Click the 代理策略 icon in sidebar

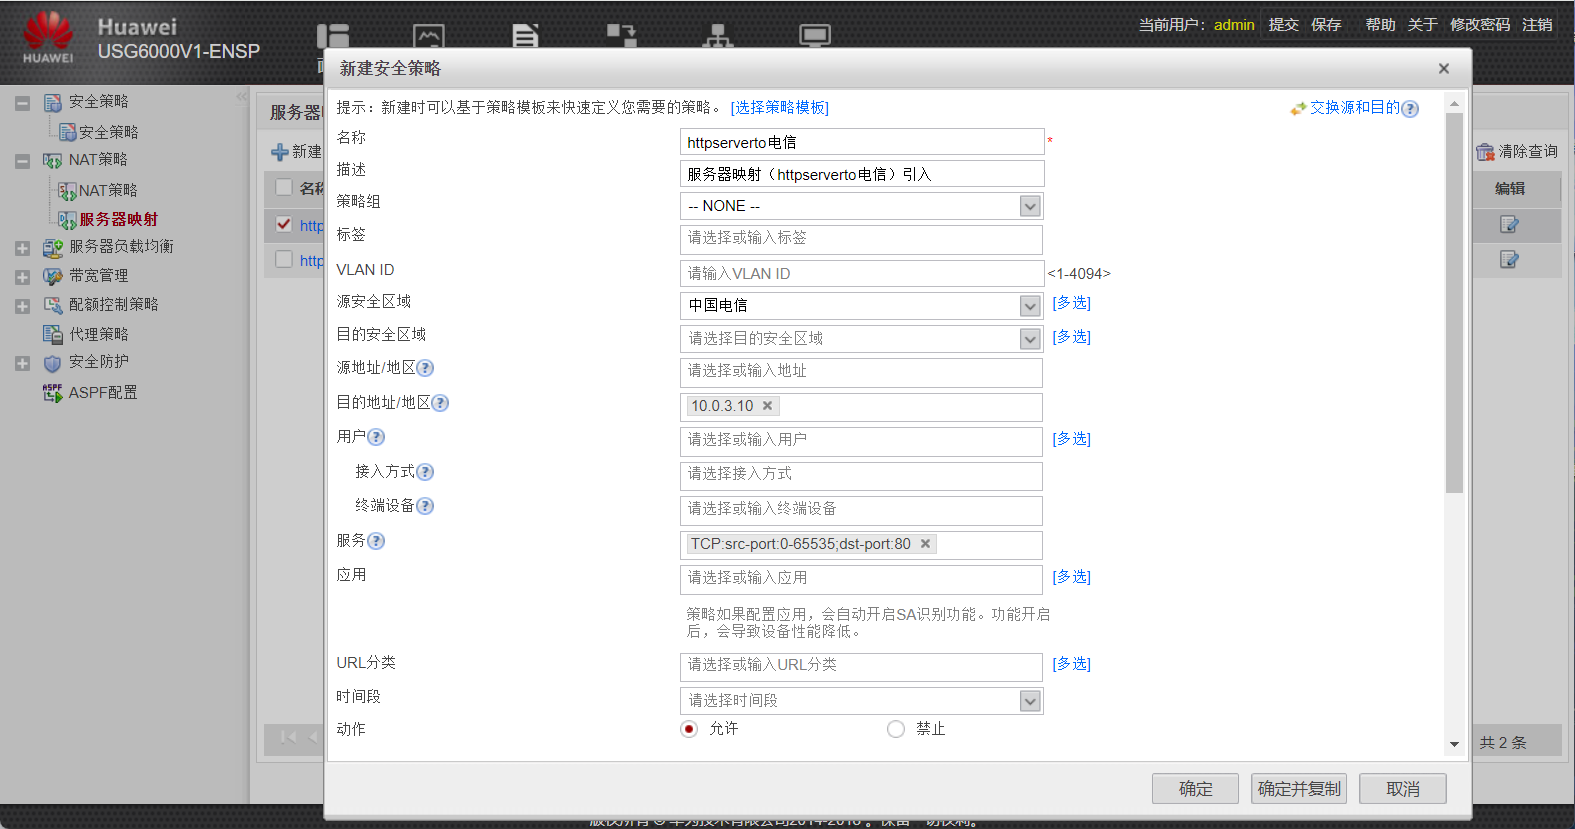(53, 334)
